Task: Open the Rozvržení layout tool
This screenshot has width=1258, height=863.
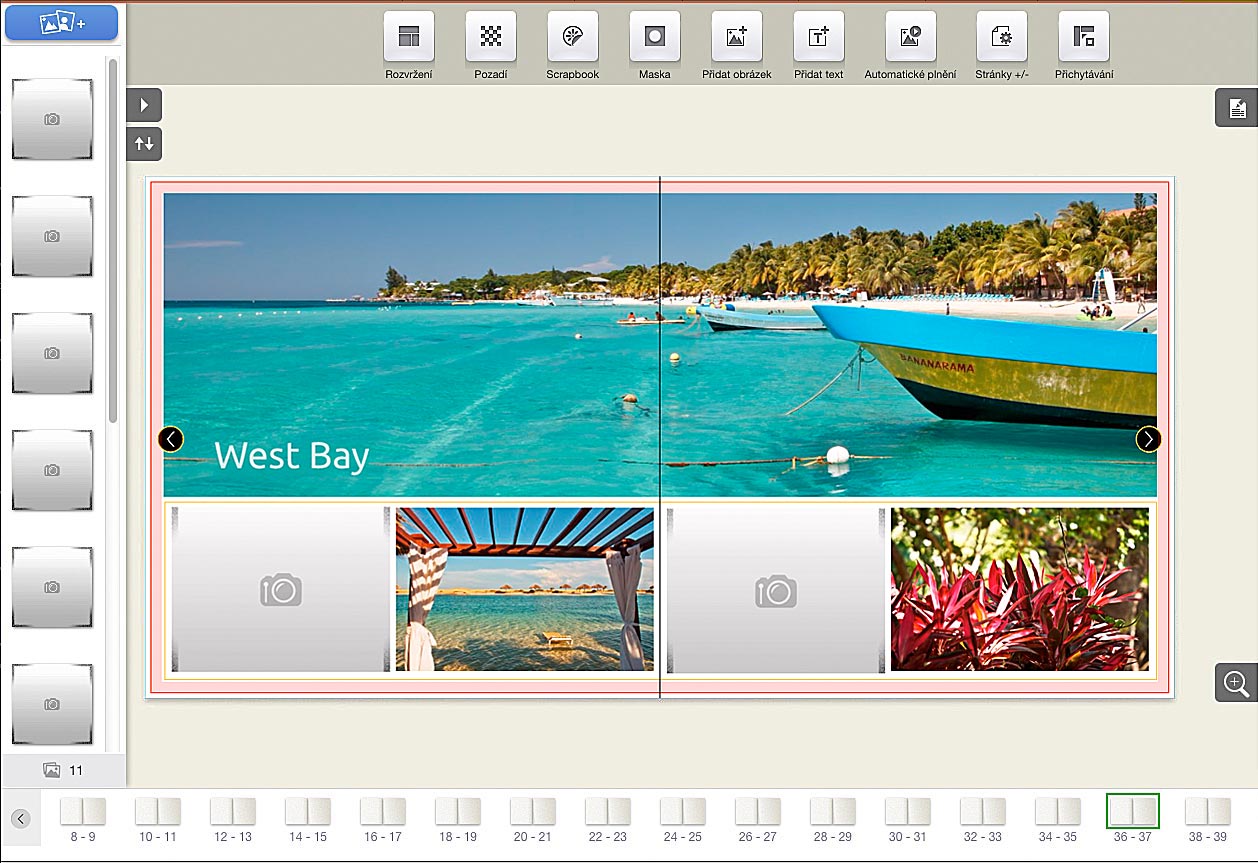Action: pos(409,37)
